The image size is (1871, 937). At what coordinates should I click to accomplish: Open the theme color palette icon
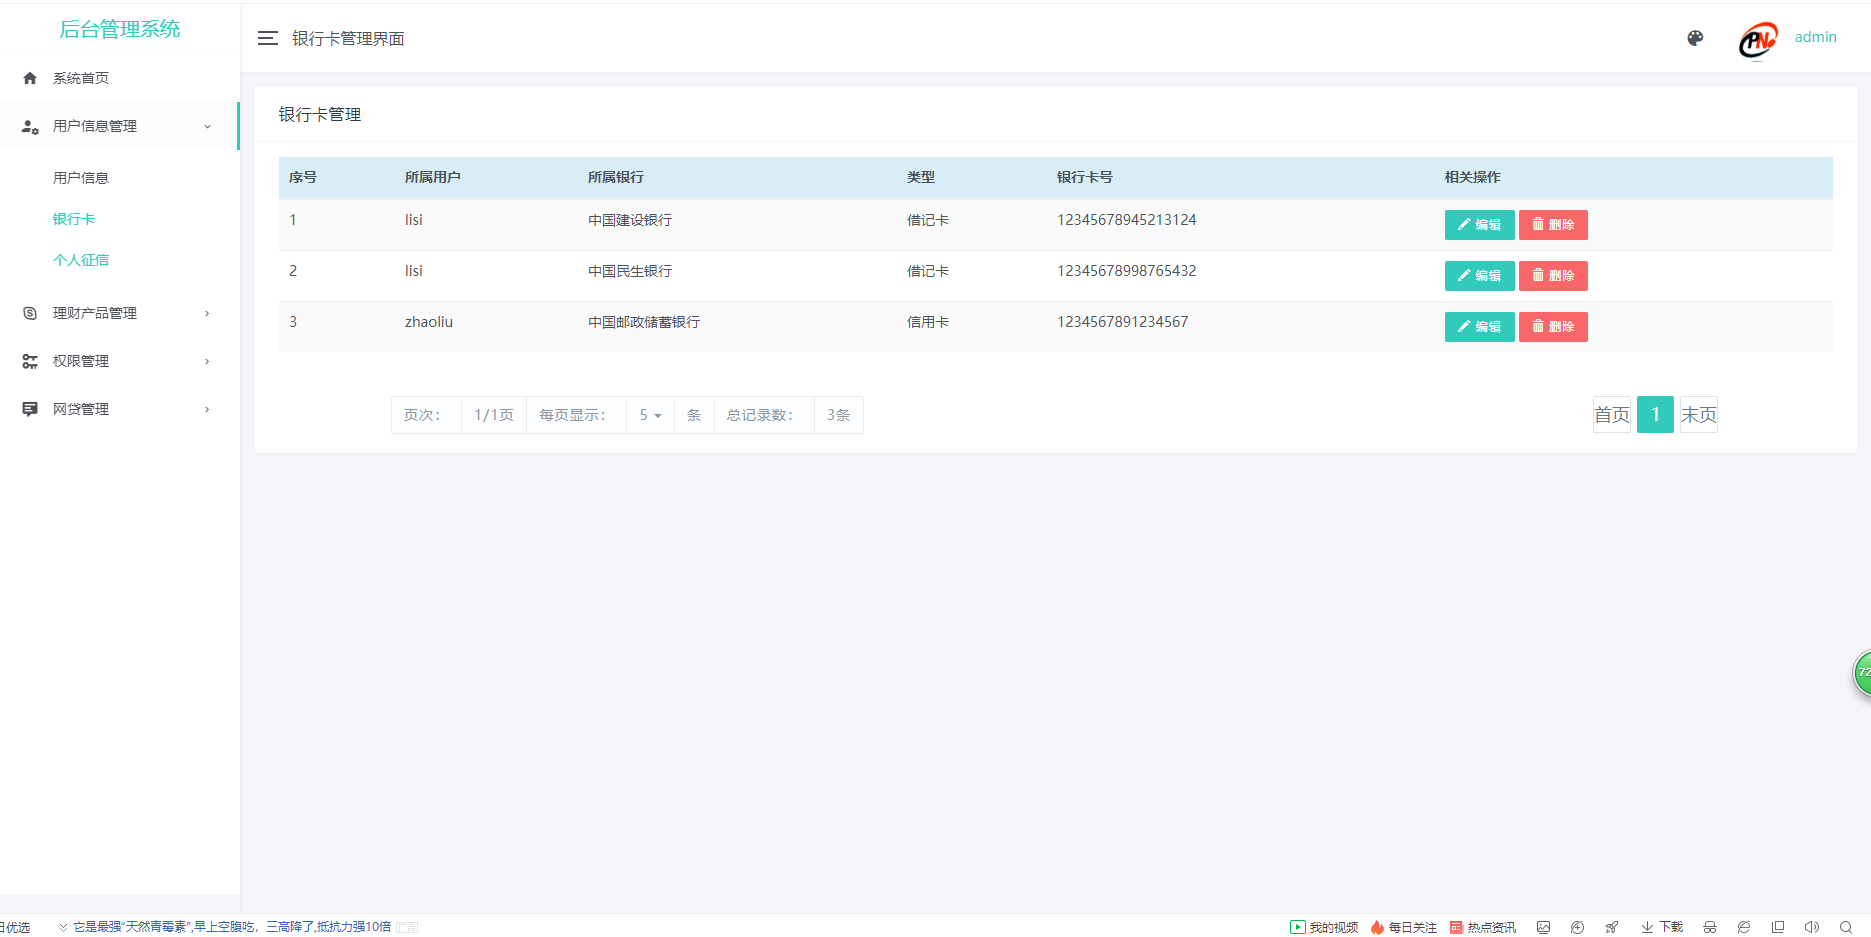pyautogui.click(x=1695, y=38)
